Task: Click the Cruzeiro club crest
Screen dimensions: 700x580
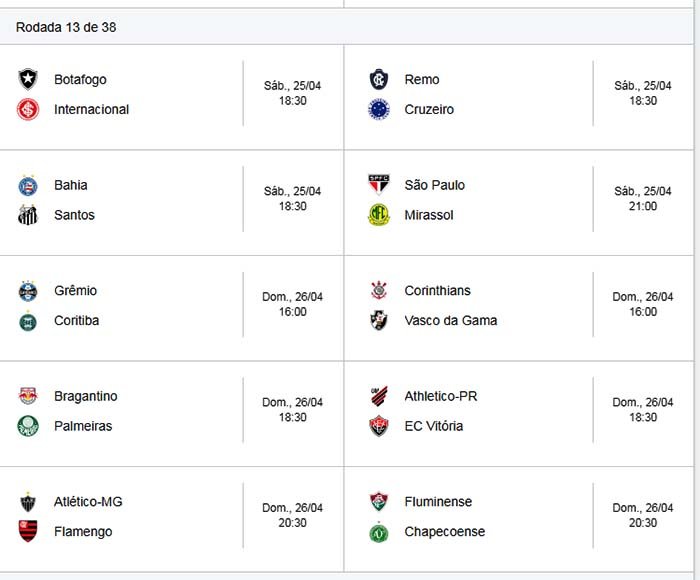Action: [x=378, y=110]
